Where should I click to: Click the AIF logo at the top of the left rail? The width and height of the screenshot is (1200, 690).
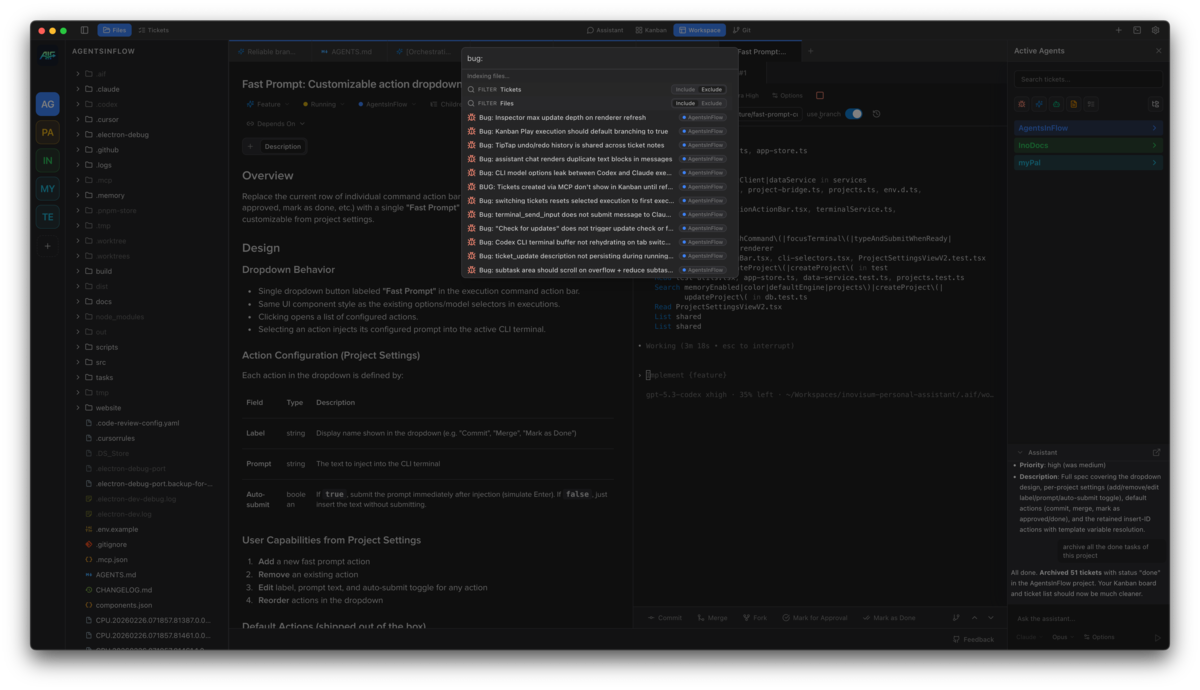click(47, 55)
